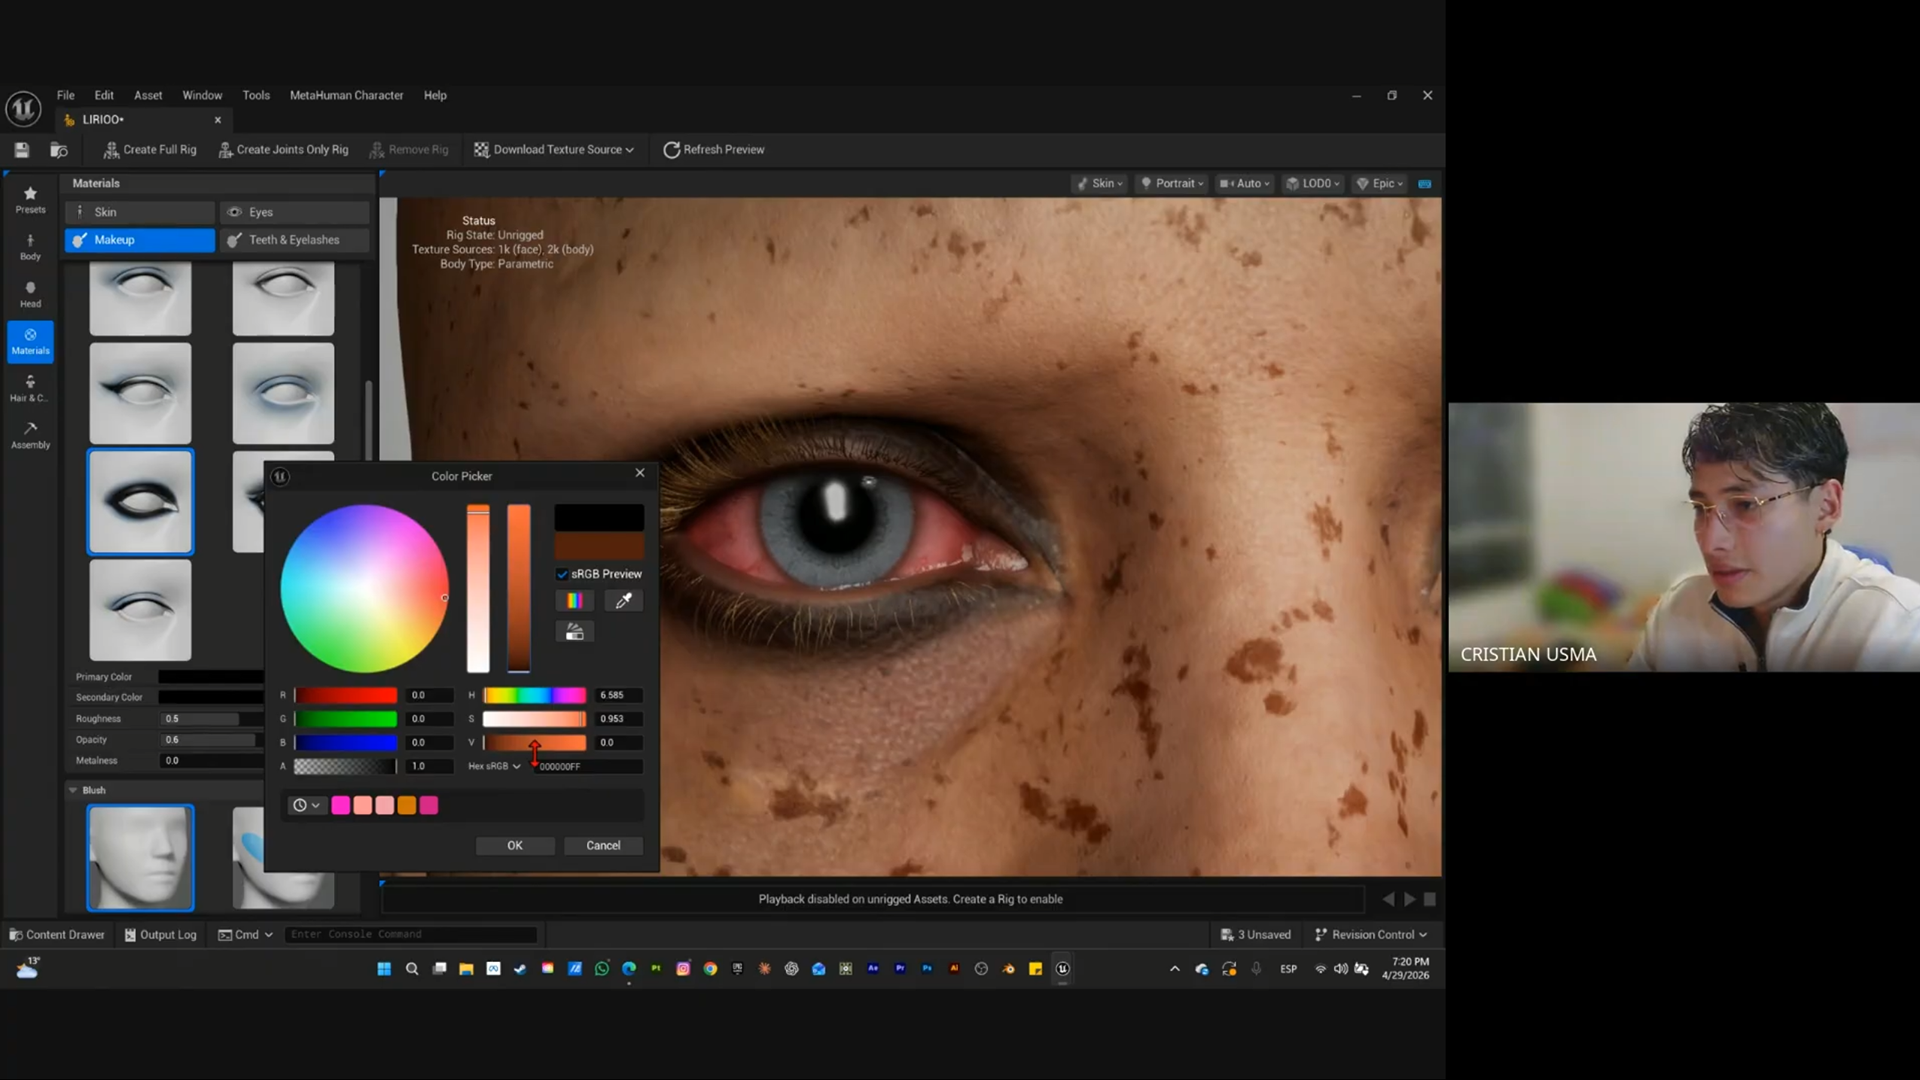The image size is (1920, 1080).
Task: Click the Windows Start button
Action: pyautogui.click(x=384, y=968)
